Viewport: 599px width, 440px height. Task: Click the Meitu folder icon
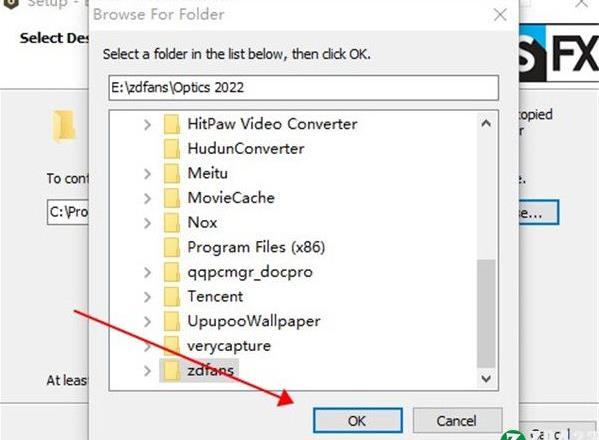(x=172, y=173)
